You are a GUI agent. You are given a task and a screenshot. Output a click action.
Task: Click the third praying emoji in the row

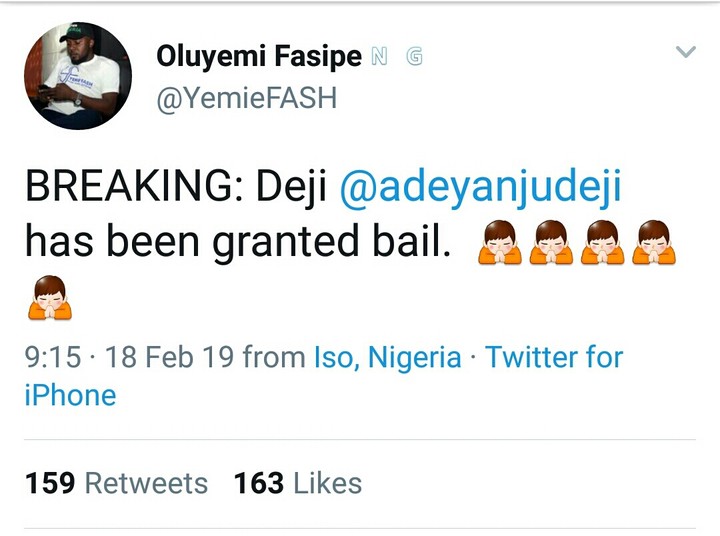[x=603, y=243]
